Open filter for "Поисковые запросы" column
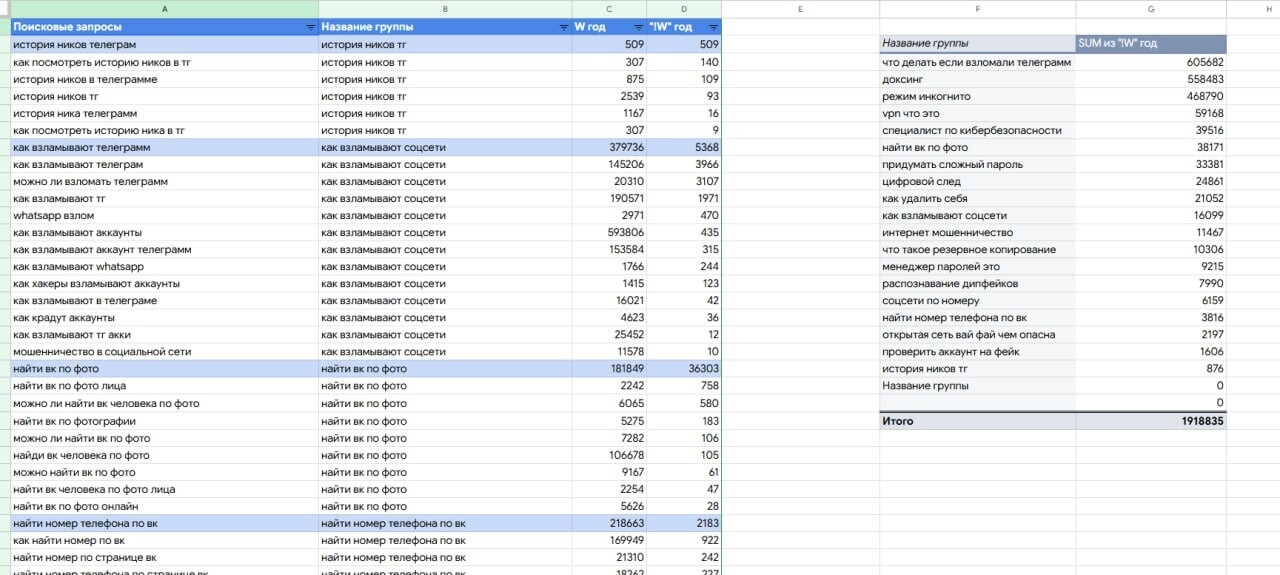Viewport: 1280px width, 575px height. coord(310,28)
